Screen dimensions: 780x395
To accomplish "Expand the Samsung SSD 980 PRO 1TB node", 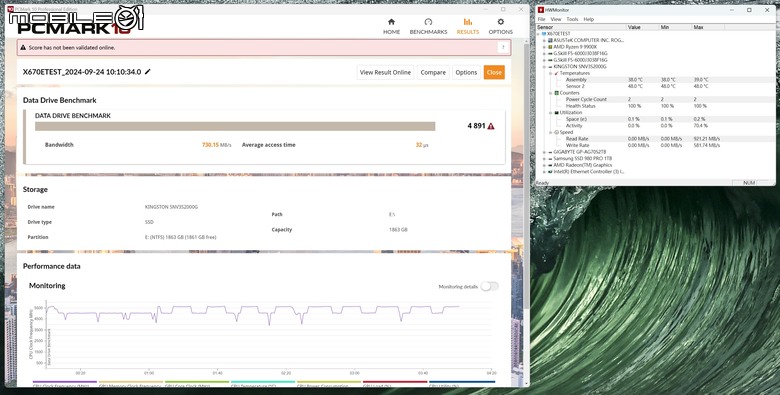I will click(x=544, y=158).
